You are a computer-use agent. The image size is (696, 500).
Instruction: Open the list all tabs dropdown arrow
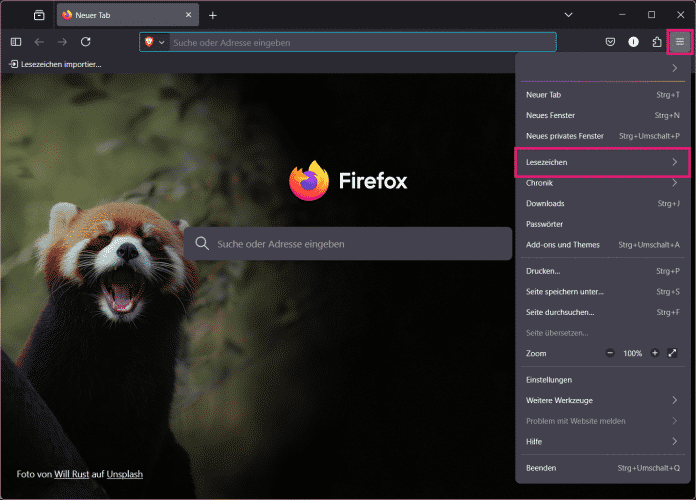point(568,15)
